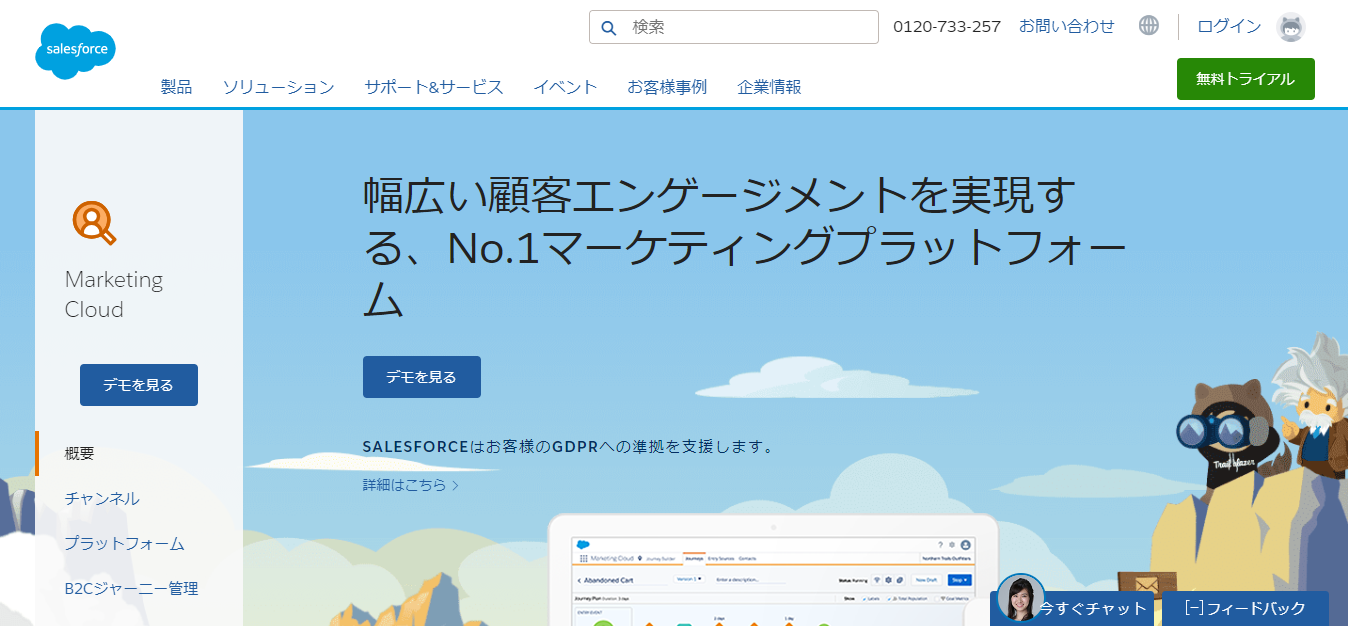Open the フィードバック tab
The width and height of the screenshot is (1348, 626).
click(1245, 608)
